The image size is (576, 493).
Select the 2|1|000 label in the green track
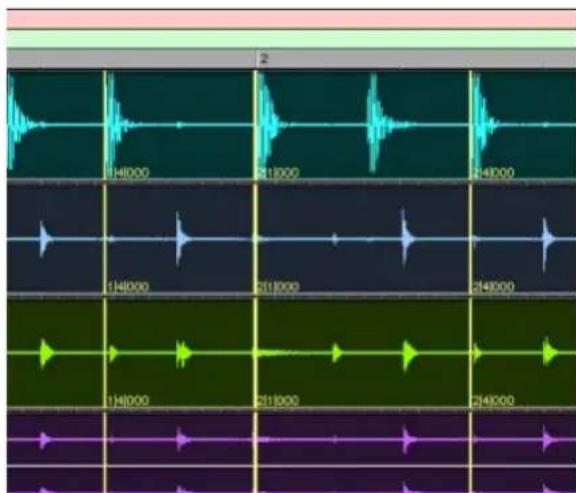pyautogui.click(x=278, y=400)
